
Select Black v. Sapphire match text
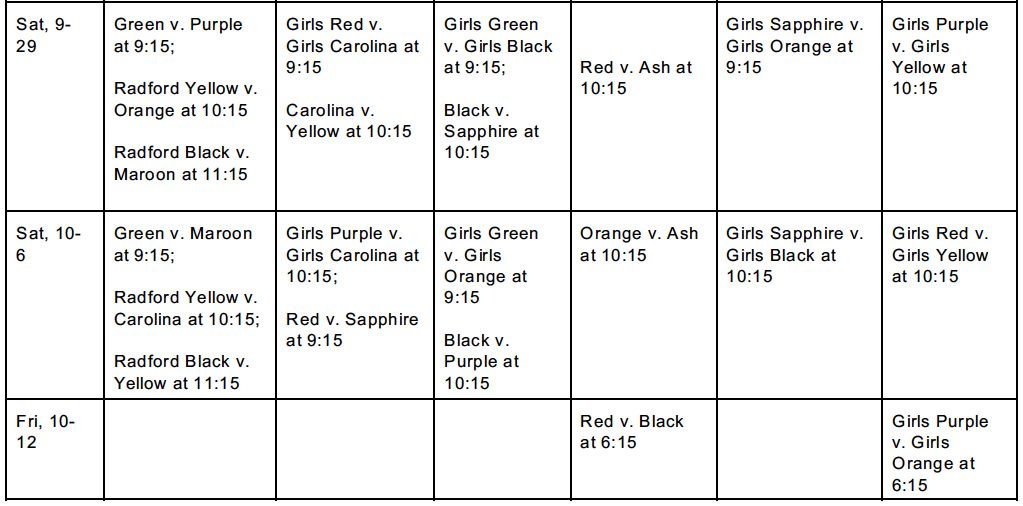[x=491, y=131]
